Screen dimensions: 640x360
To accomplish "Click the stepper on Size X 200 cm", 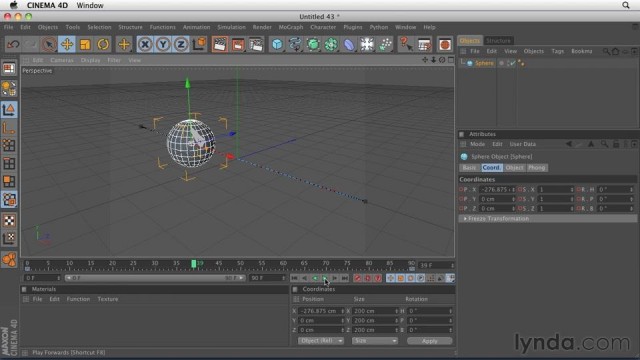I will [x=396, y=311].
